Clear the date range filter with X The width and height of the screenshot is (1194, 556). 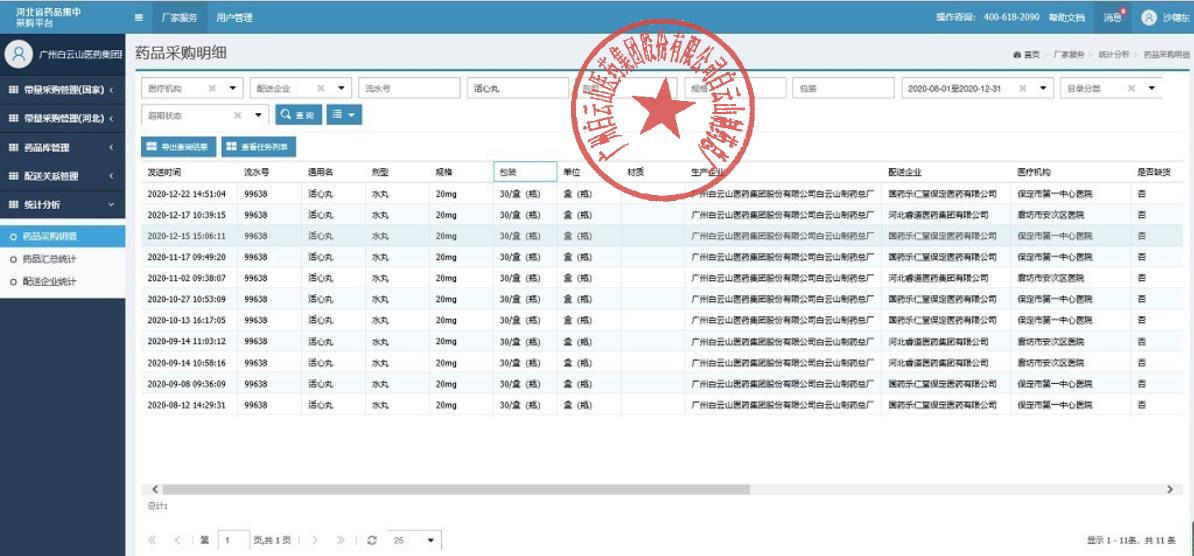coord(1023,88)
